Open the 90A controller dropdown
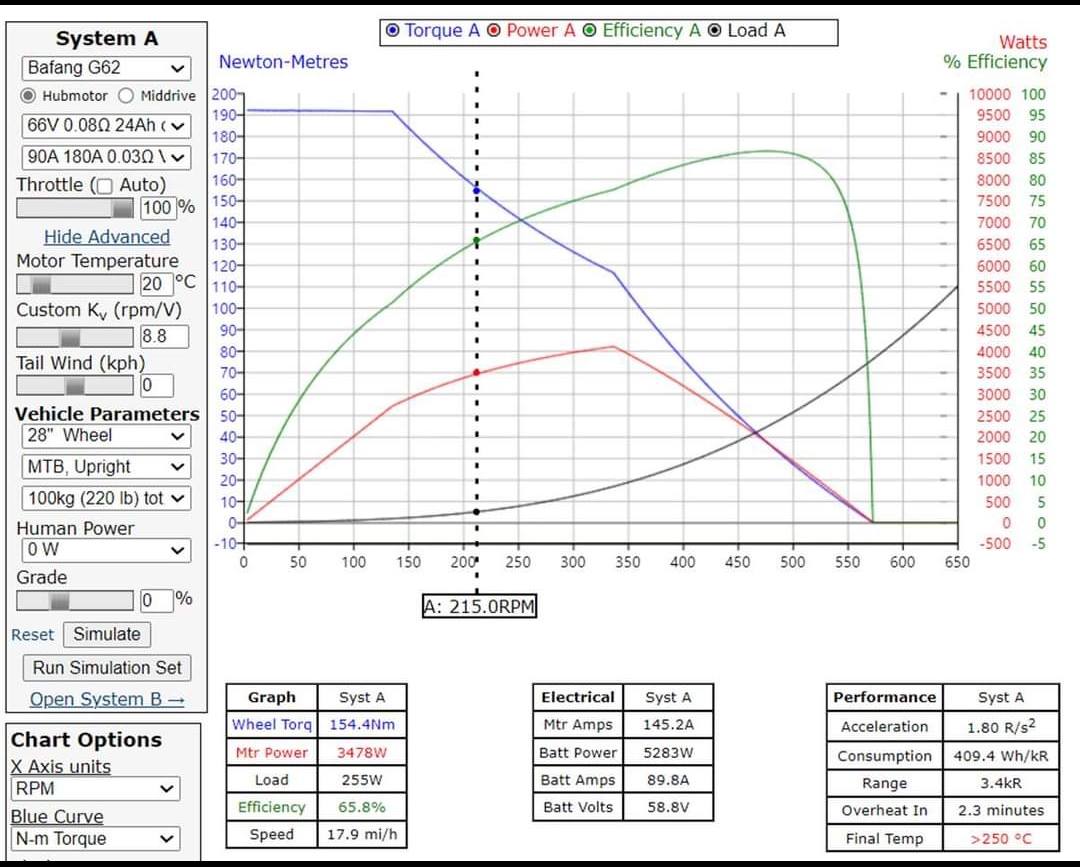 [x=106, y=157]
